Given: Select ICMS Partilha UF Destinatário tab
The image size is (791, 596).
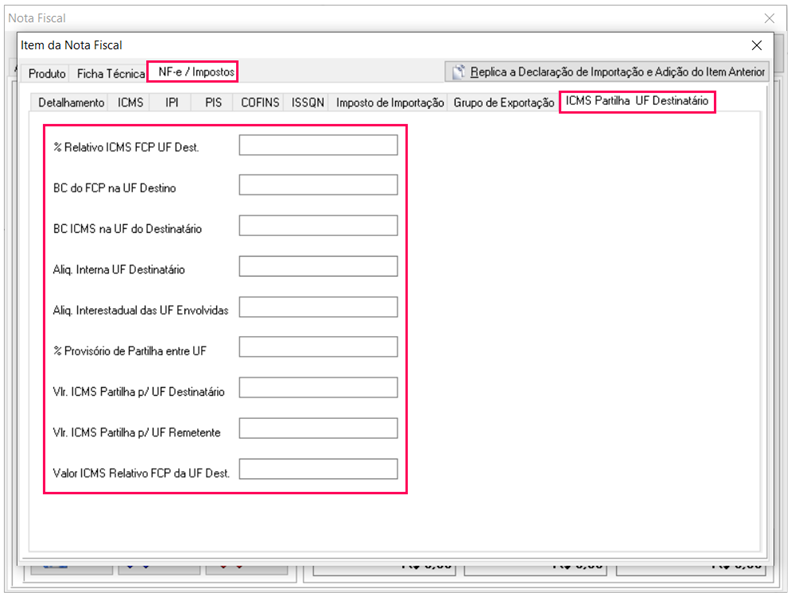Looking at the screenshot, I should [637, 101].
